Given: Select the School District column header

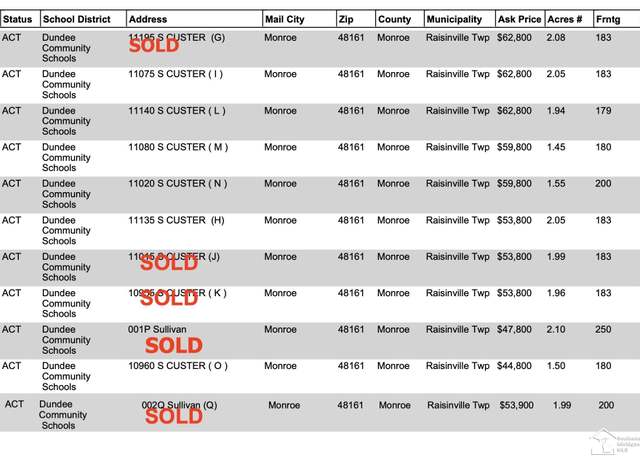Looking at the screenshot, I should coord(77,19).
